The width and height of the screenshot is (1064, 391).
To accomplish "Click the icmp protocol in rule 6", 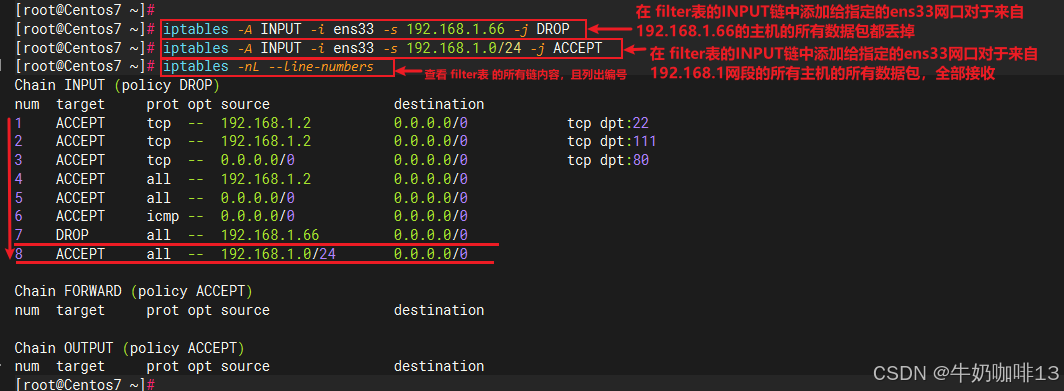I will (163, 216).
